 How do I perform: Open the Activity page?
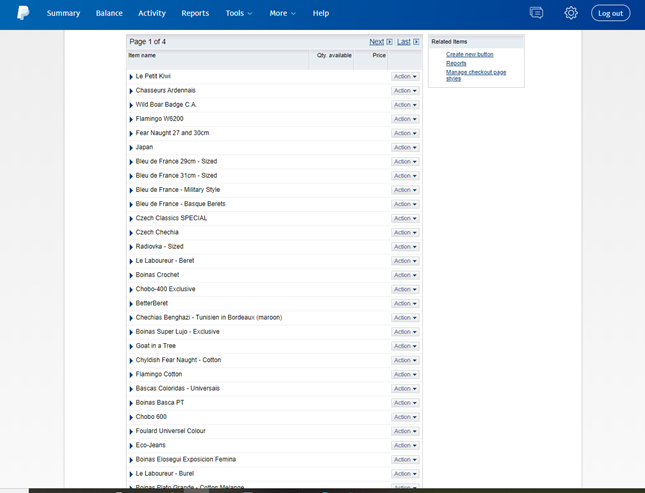[152, 13]
